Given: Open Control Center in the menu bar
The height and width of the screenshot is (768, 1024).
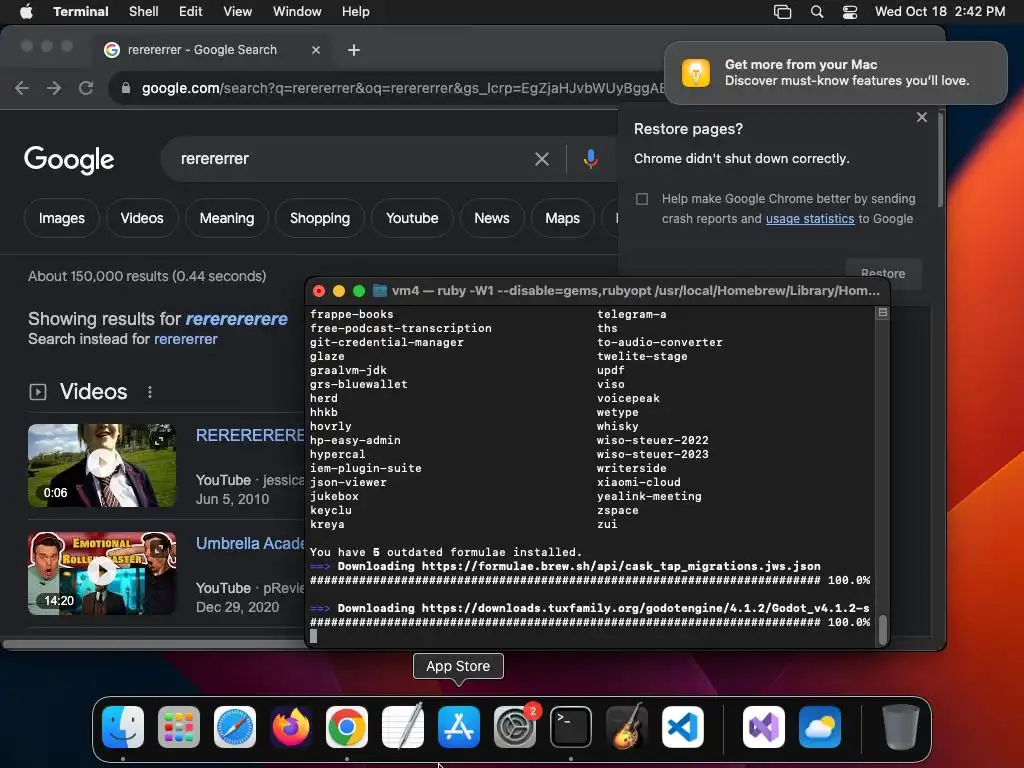Looking at the screenshot, I should pos(850,11).
